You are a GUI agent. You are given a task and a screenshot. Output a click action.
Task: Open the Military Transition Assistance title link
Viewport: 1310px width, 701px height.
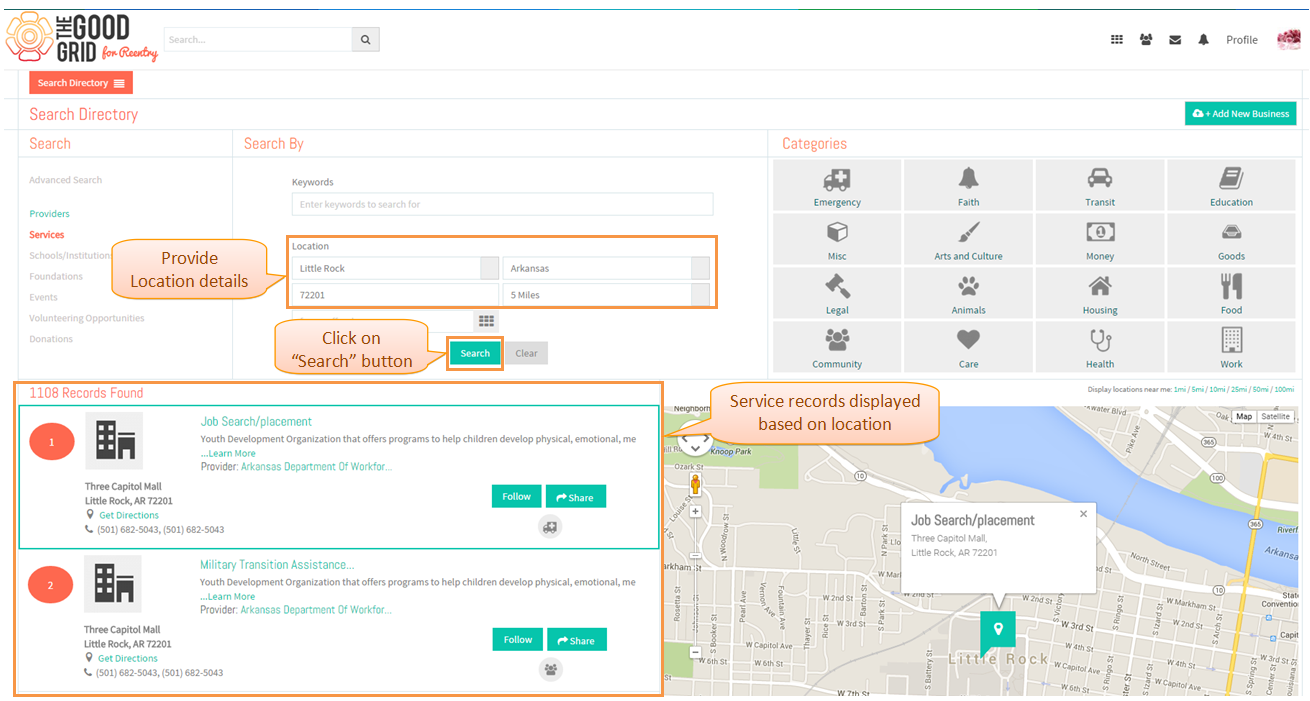click(277, 565)
